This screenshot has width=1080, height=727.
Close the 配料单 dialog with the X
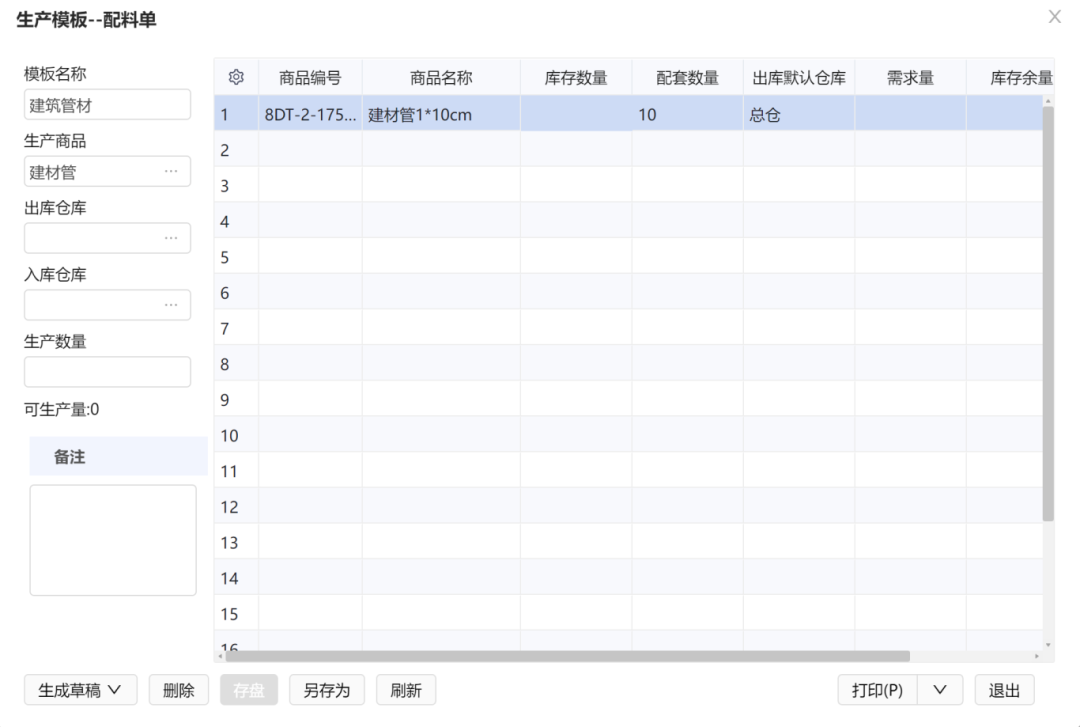(1055, 16)
